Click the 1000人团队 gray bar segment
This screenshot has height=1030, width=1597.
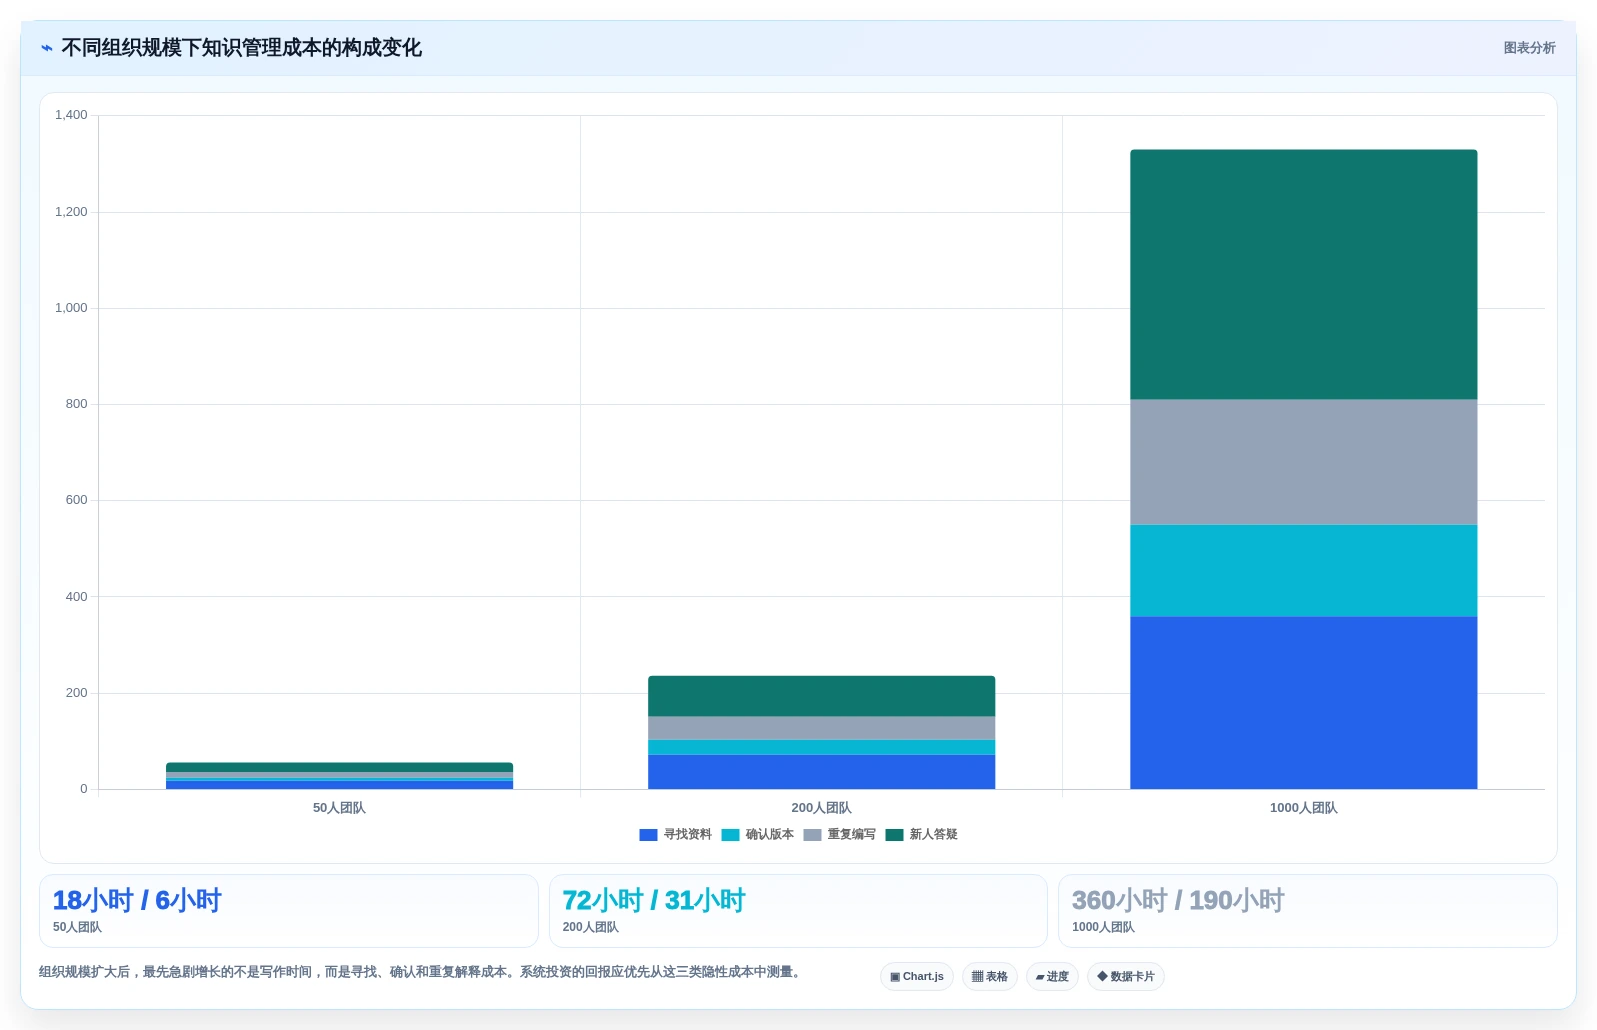[x=1304, y=462]
